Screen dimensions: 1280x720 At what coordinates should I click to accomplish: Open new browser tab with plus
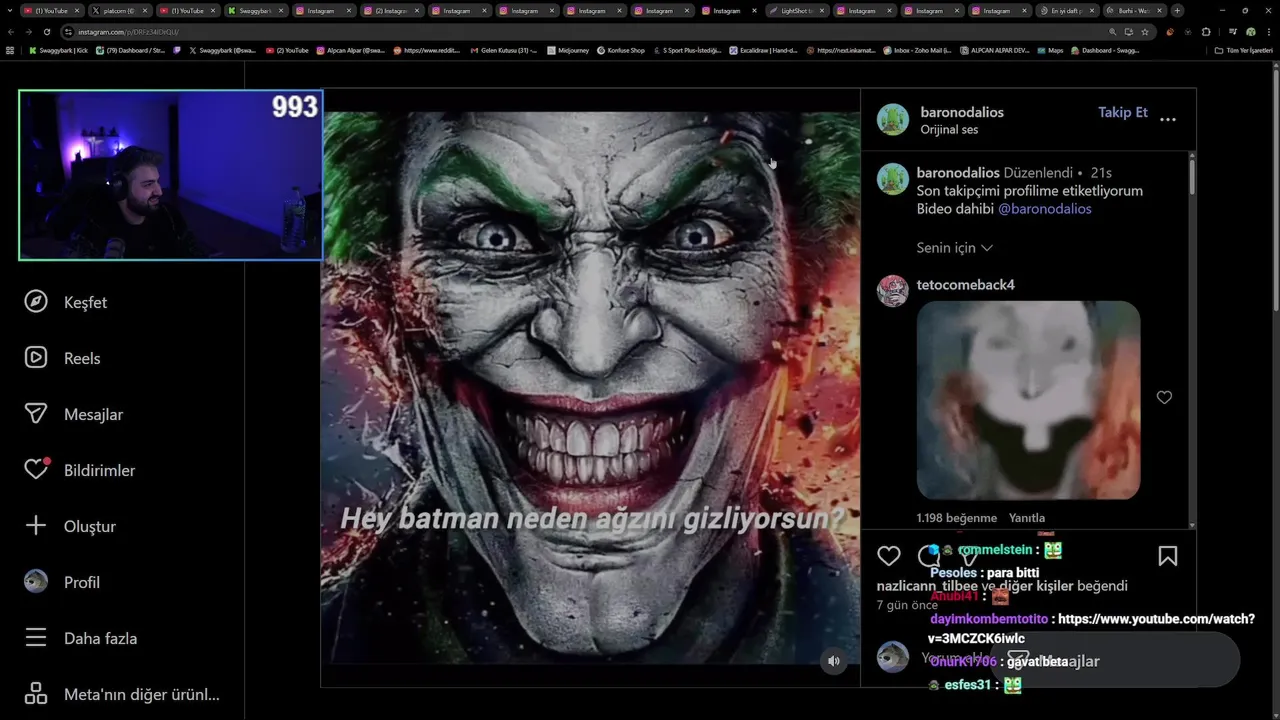(1177, 10)
